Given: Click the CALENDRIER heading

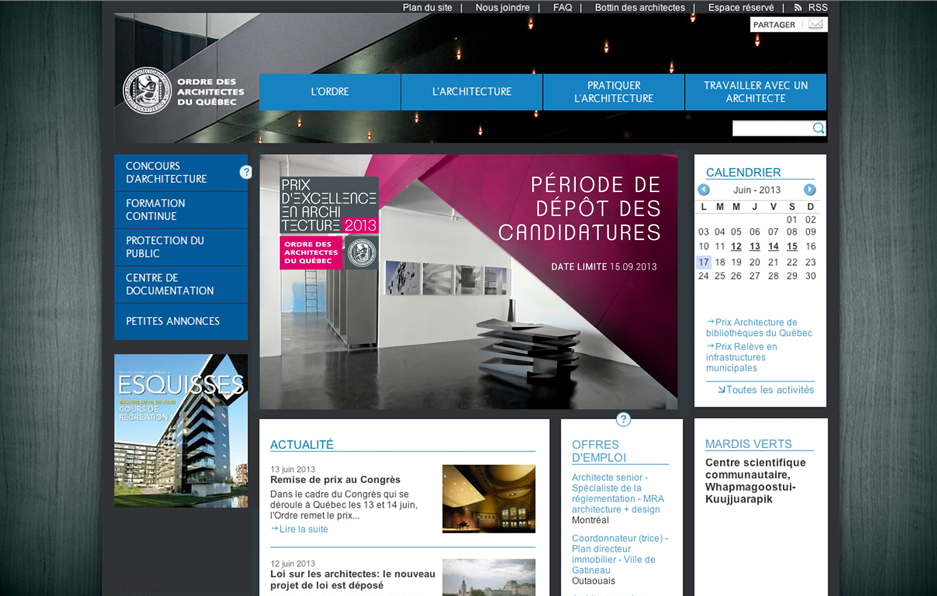Looking at the screenshot, I should tap(743, 173).
